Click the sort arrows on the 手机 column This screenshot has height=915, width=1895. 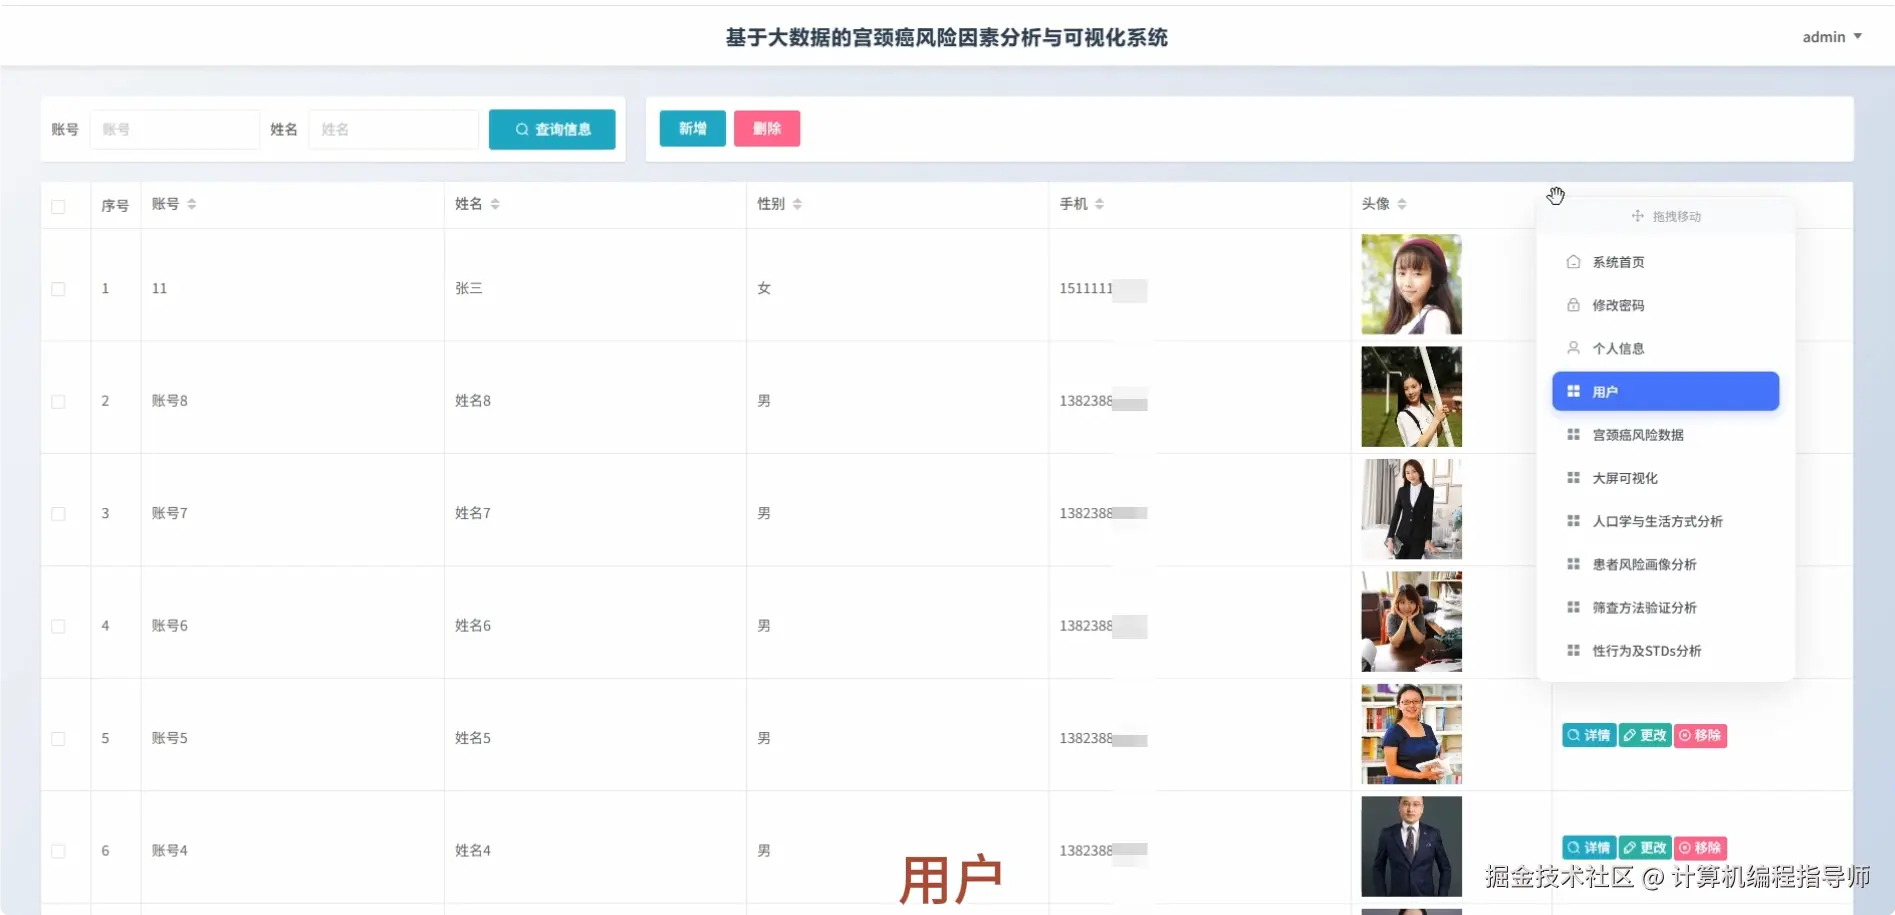click(x=1099, y=204)
